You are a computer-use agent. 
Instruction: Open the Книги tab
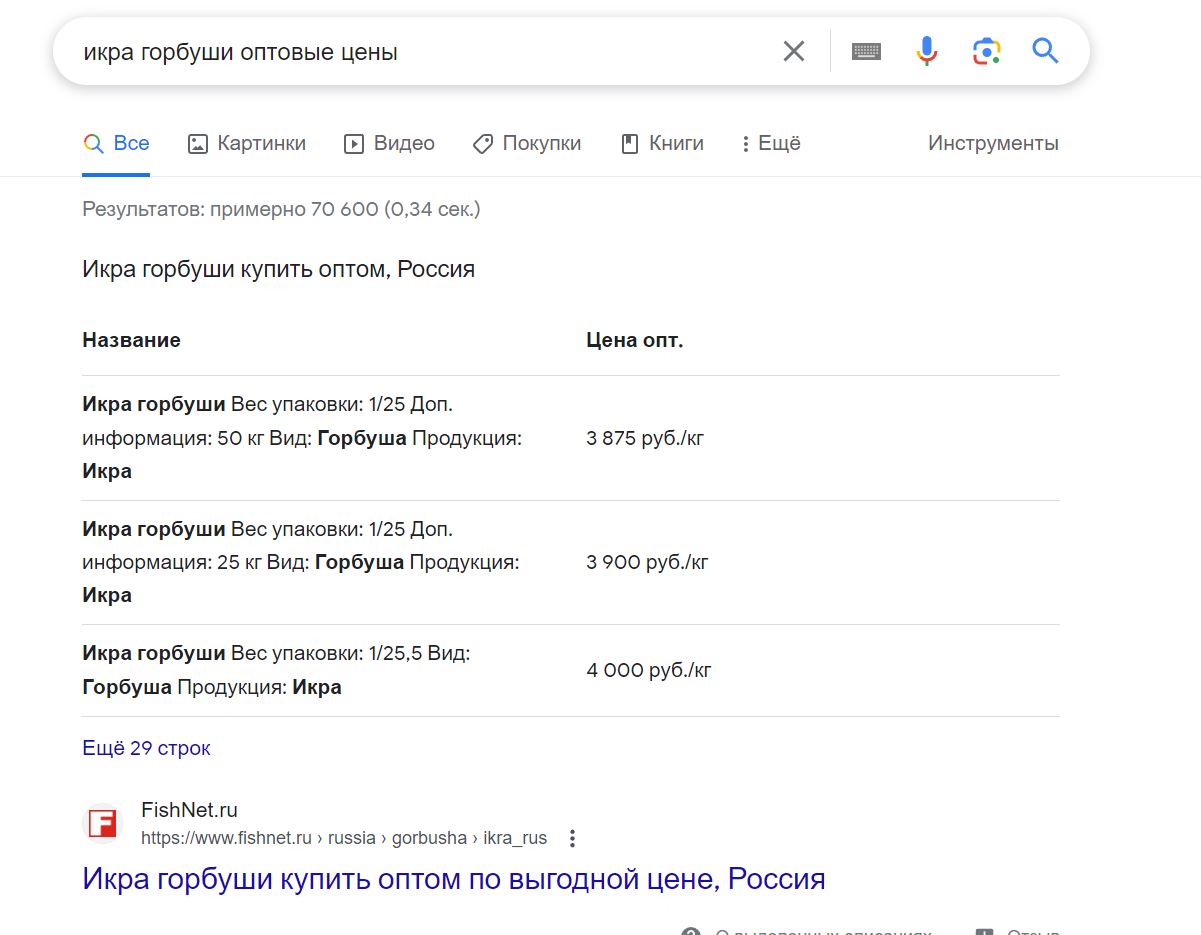[662, 144]
